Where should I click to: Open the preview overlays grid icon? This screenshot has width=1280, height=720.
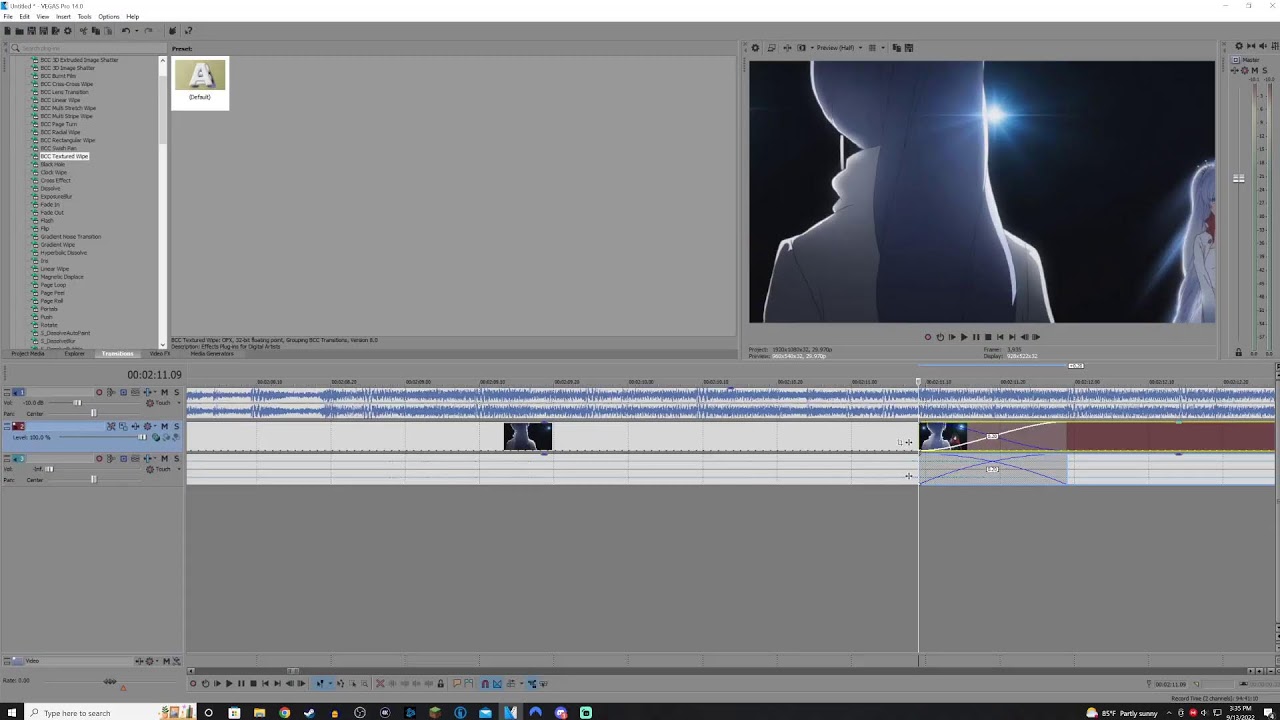click(x=872, y=48)
